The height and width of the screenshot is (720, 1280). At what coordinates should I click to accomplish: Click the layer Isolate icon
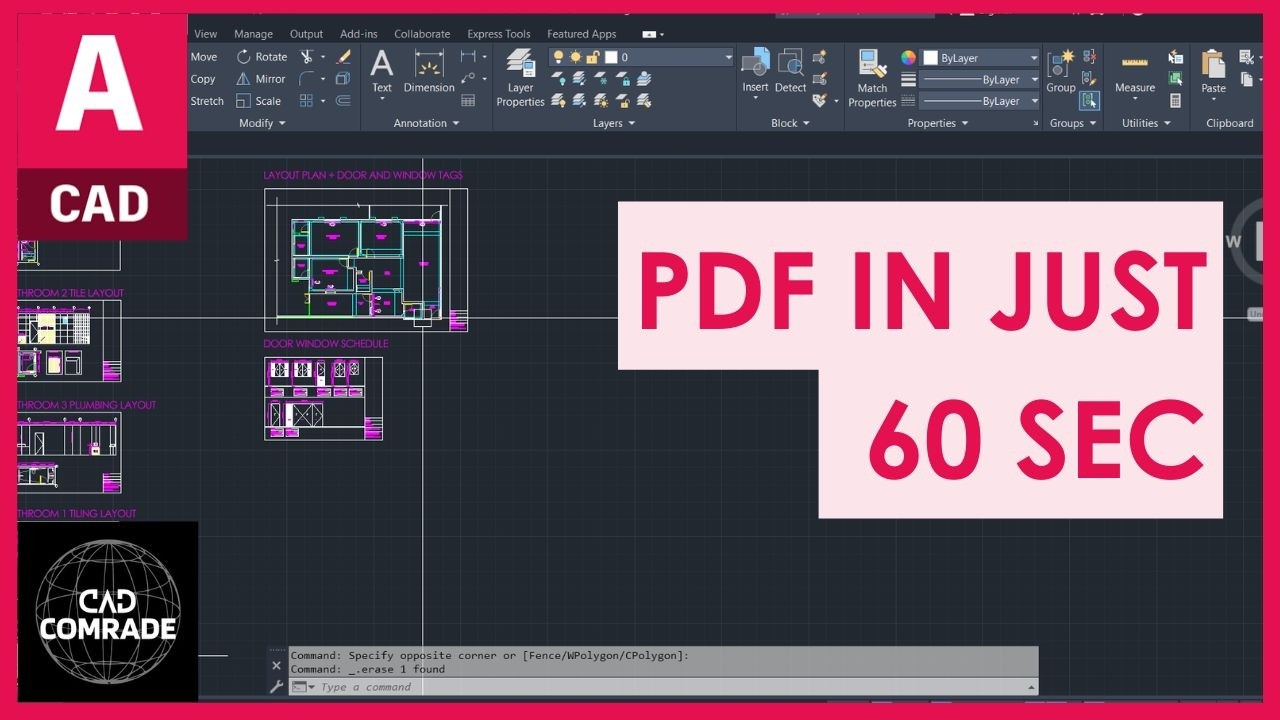[x=581, y=79]
